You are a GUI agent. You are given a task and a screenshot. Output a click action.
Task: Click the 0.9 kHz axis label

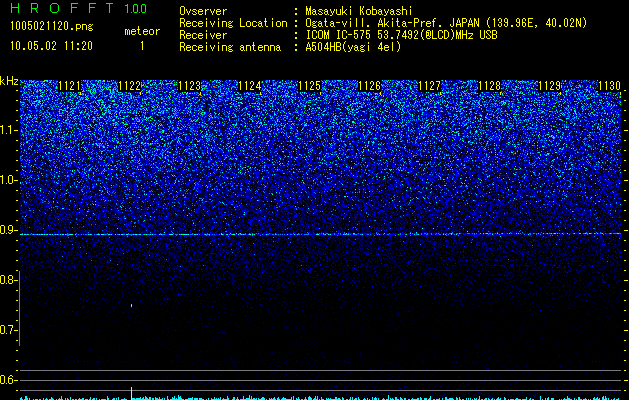(7, 230)
